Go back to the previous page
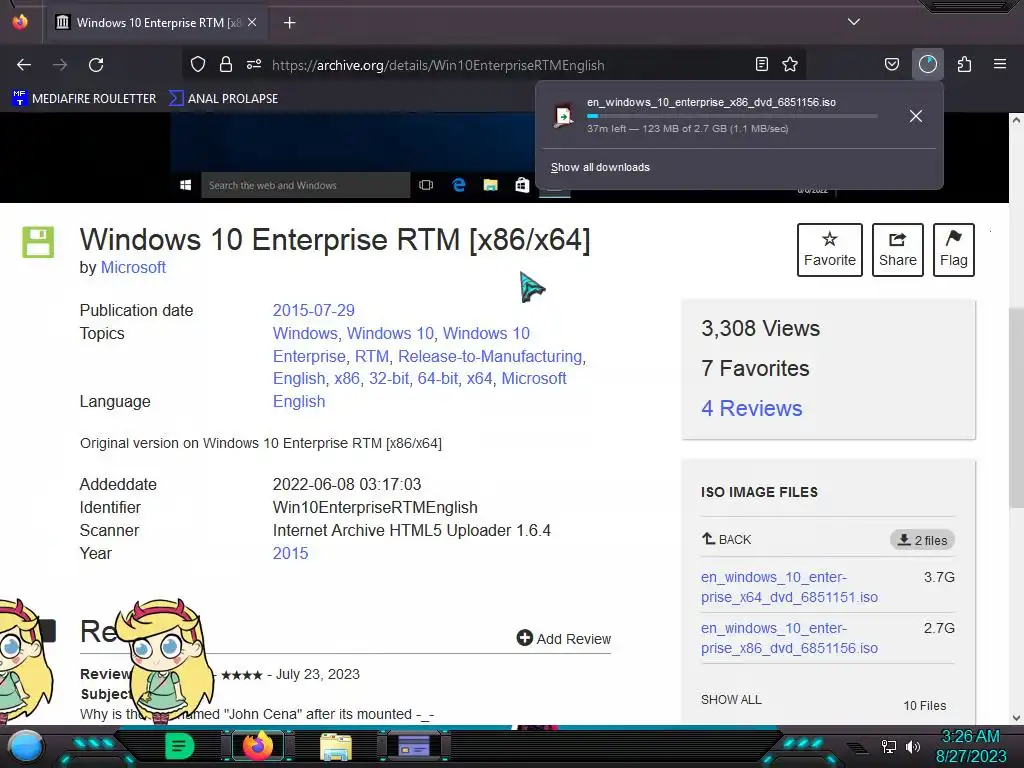The image size is (1024, 768). click(x=24, y=65)
